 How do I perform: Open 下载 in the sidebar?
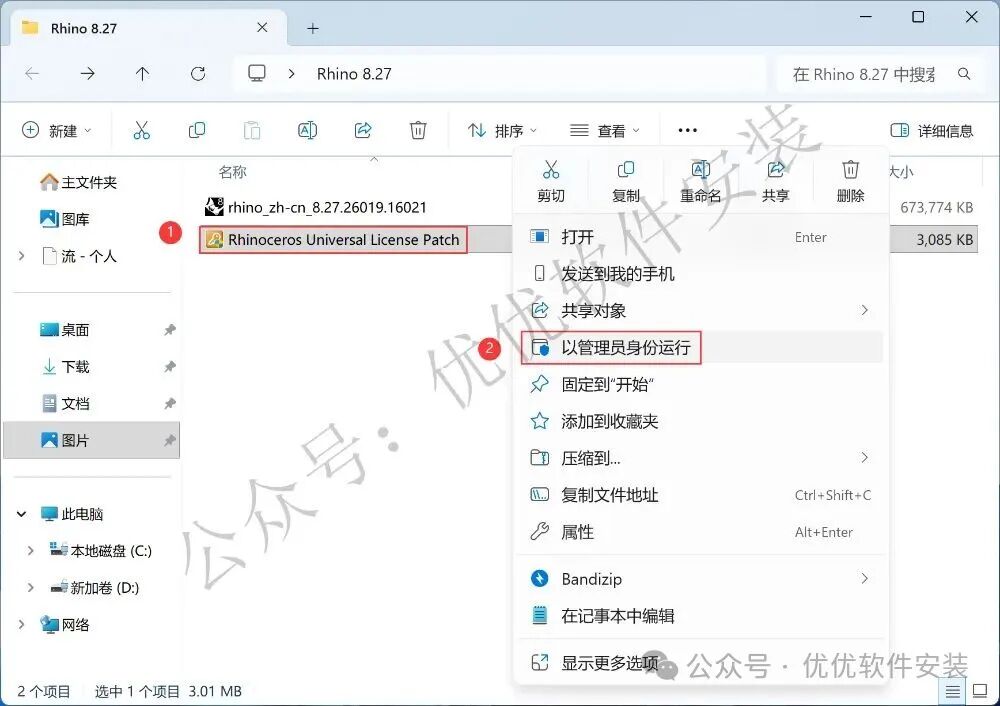pyautogui.click(x=64, y=367)
